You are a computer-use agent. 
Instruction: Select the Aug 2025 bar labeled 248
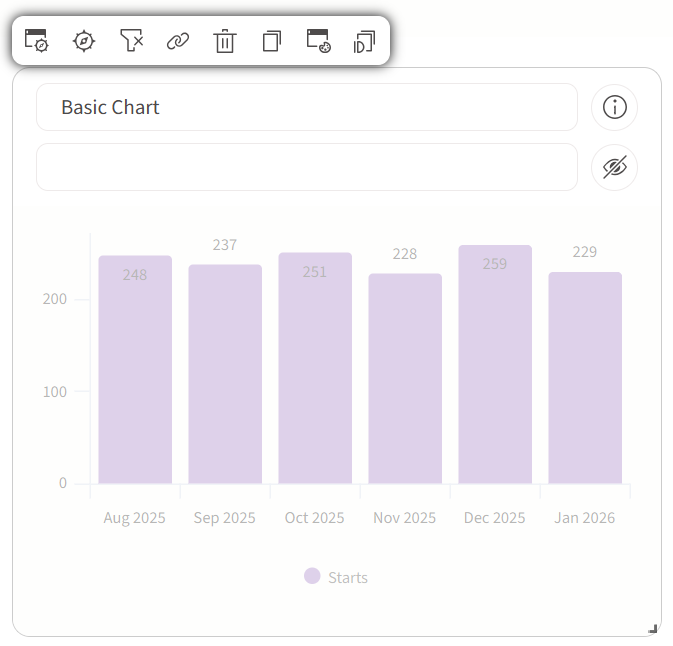(135, 370)
